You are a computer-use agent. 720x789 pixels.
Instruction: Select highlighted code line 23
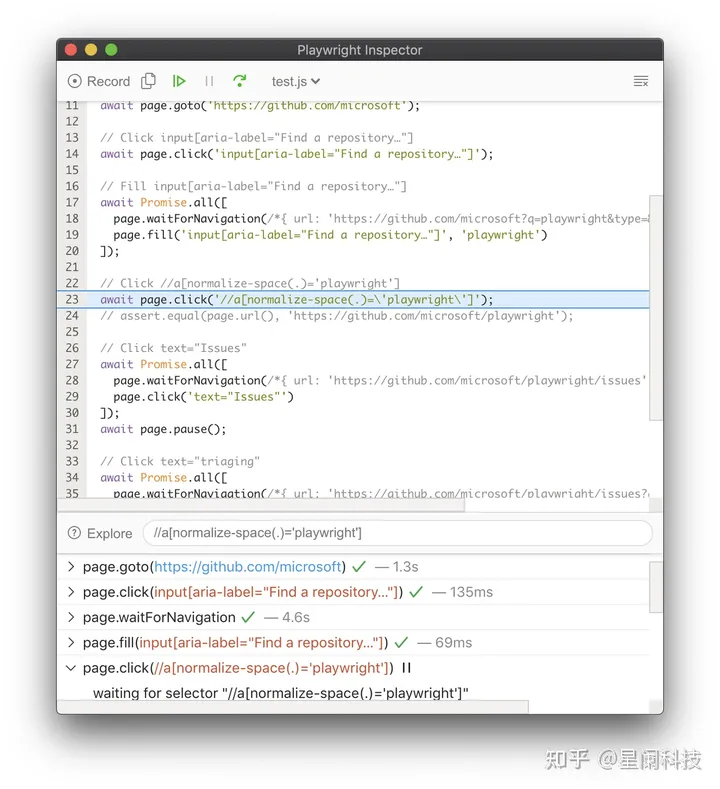pyautogui.click(x=353, y=299)
